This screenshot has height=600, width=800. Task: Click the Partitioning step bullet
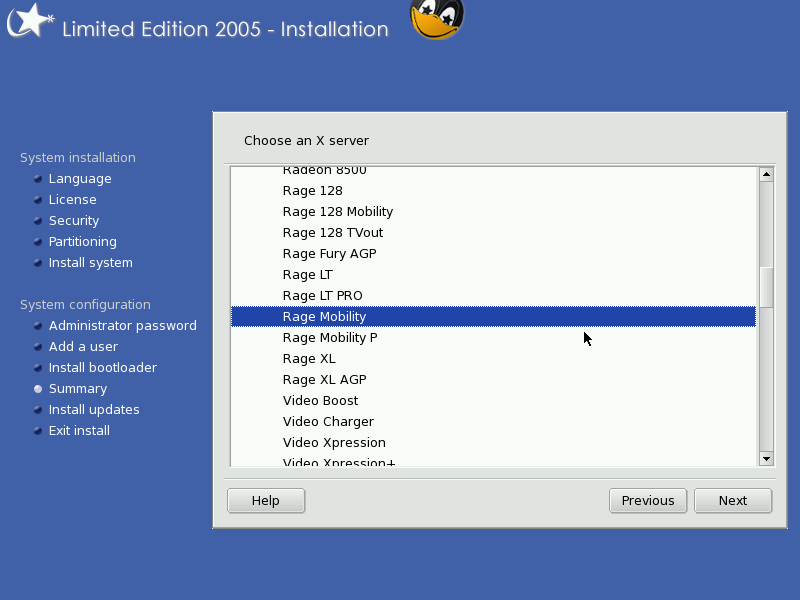(38, 242)
